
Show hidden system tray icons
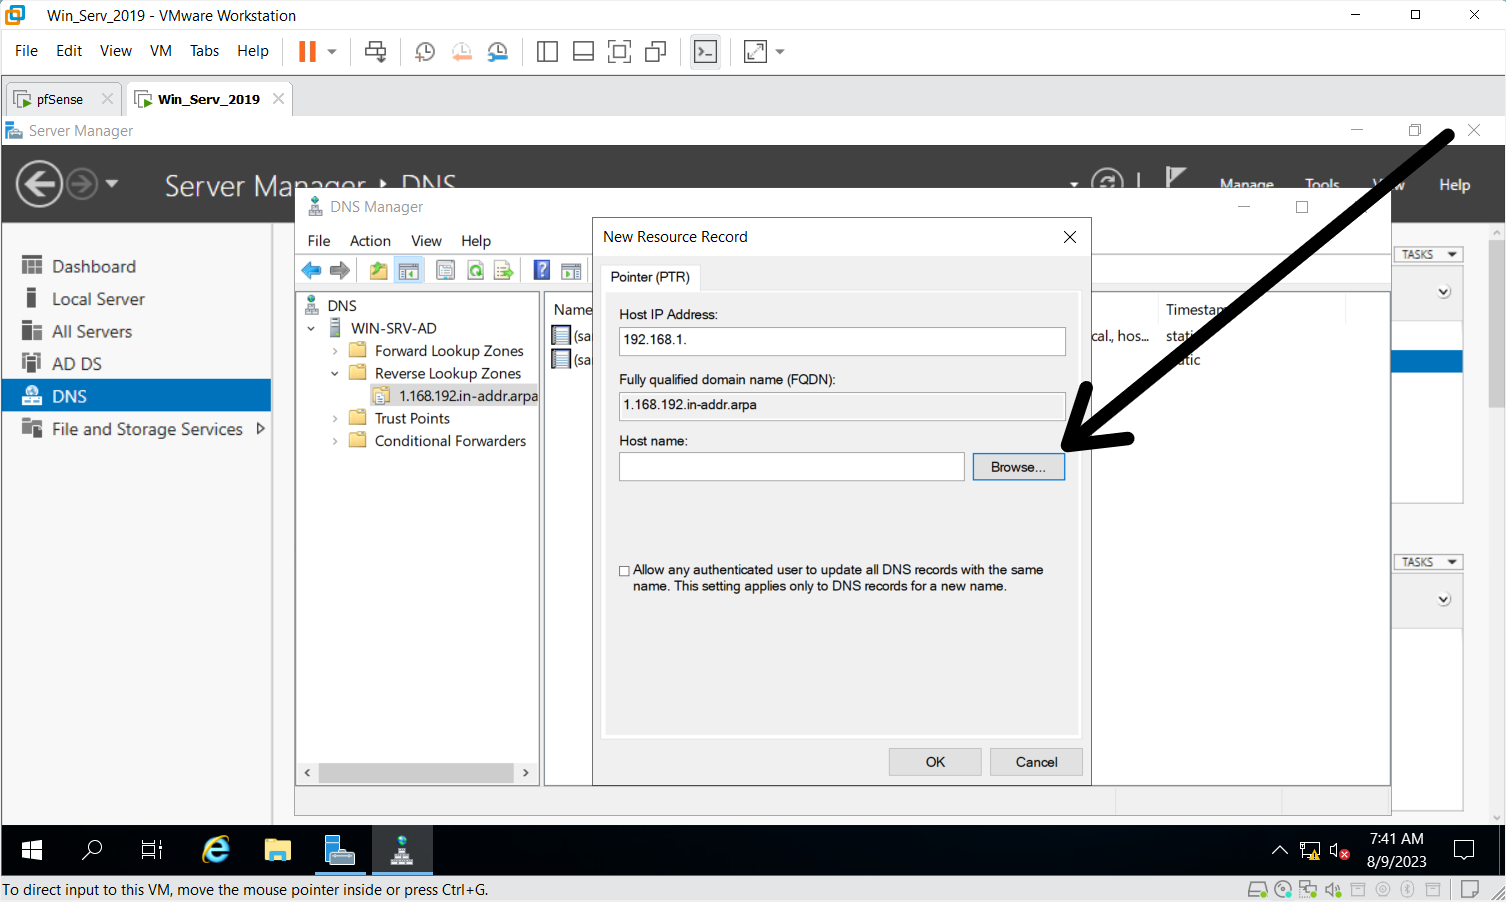1279,850
